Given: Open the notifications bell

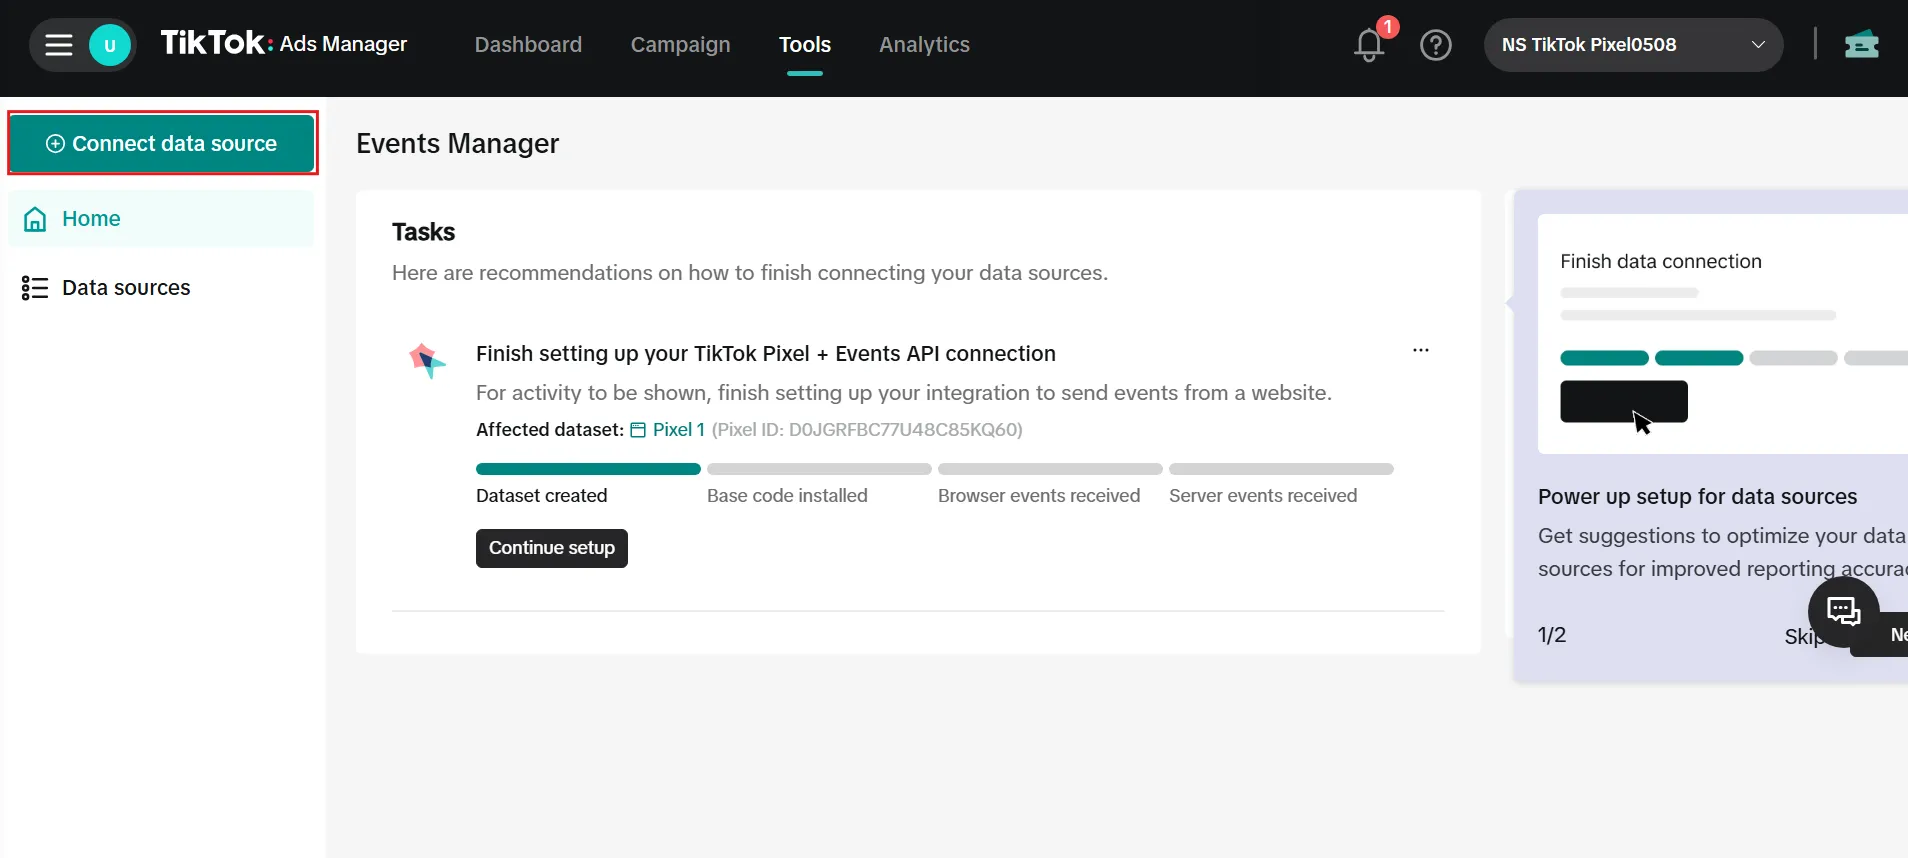Looking at the screenshot, I should coord(1369,45).
